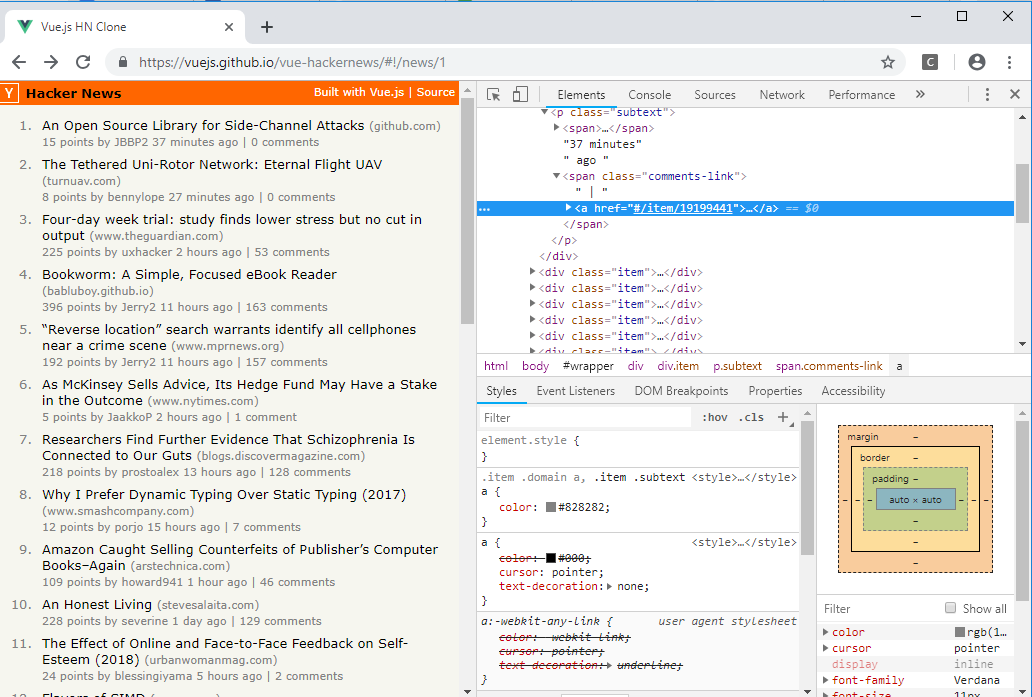Focus the Computed Filter field
This screenshot has width=1032, height=697.
pos(879,609)
